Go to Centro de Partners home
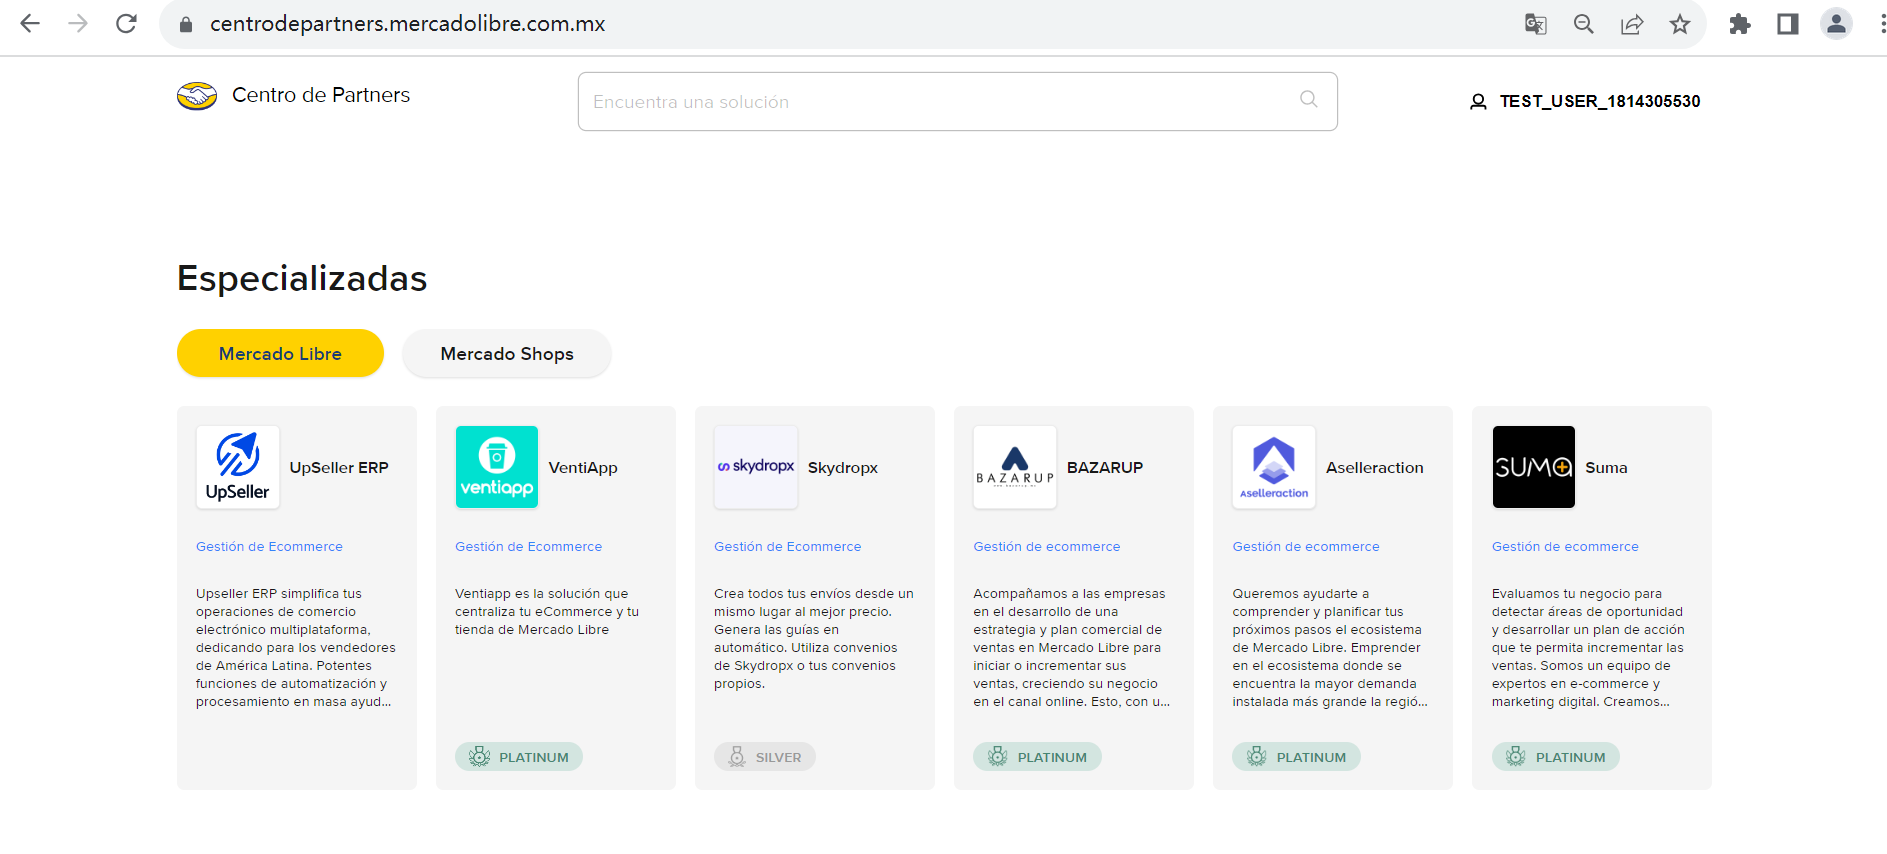1887x854 pixels. [x=321, y=95]
